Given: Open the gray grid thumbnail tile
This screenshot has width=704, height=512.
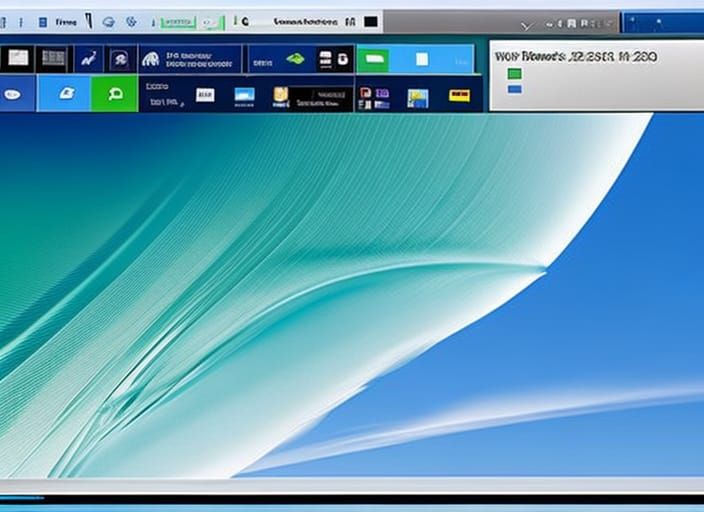Looking at the screenshot, I should click(x=51, y=59).
